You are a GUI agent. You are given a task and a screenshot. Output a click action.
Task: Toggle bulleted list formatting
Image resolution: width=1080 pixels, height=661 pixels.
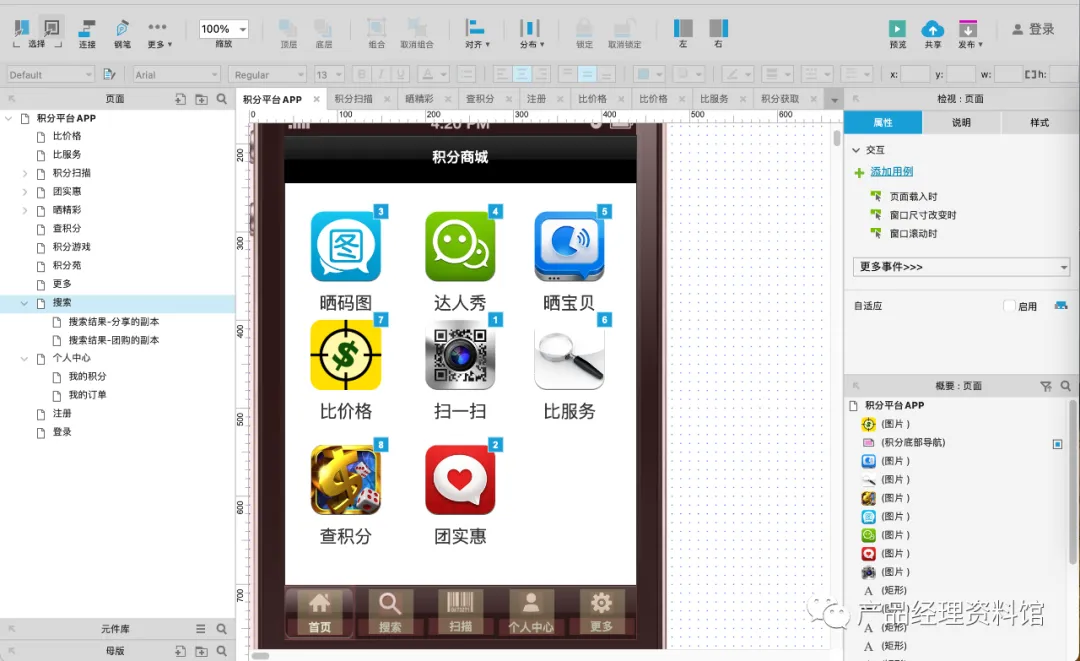[466, 74]
